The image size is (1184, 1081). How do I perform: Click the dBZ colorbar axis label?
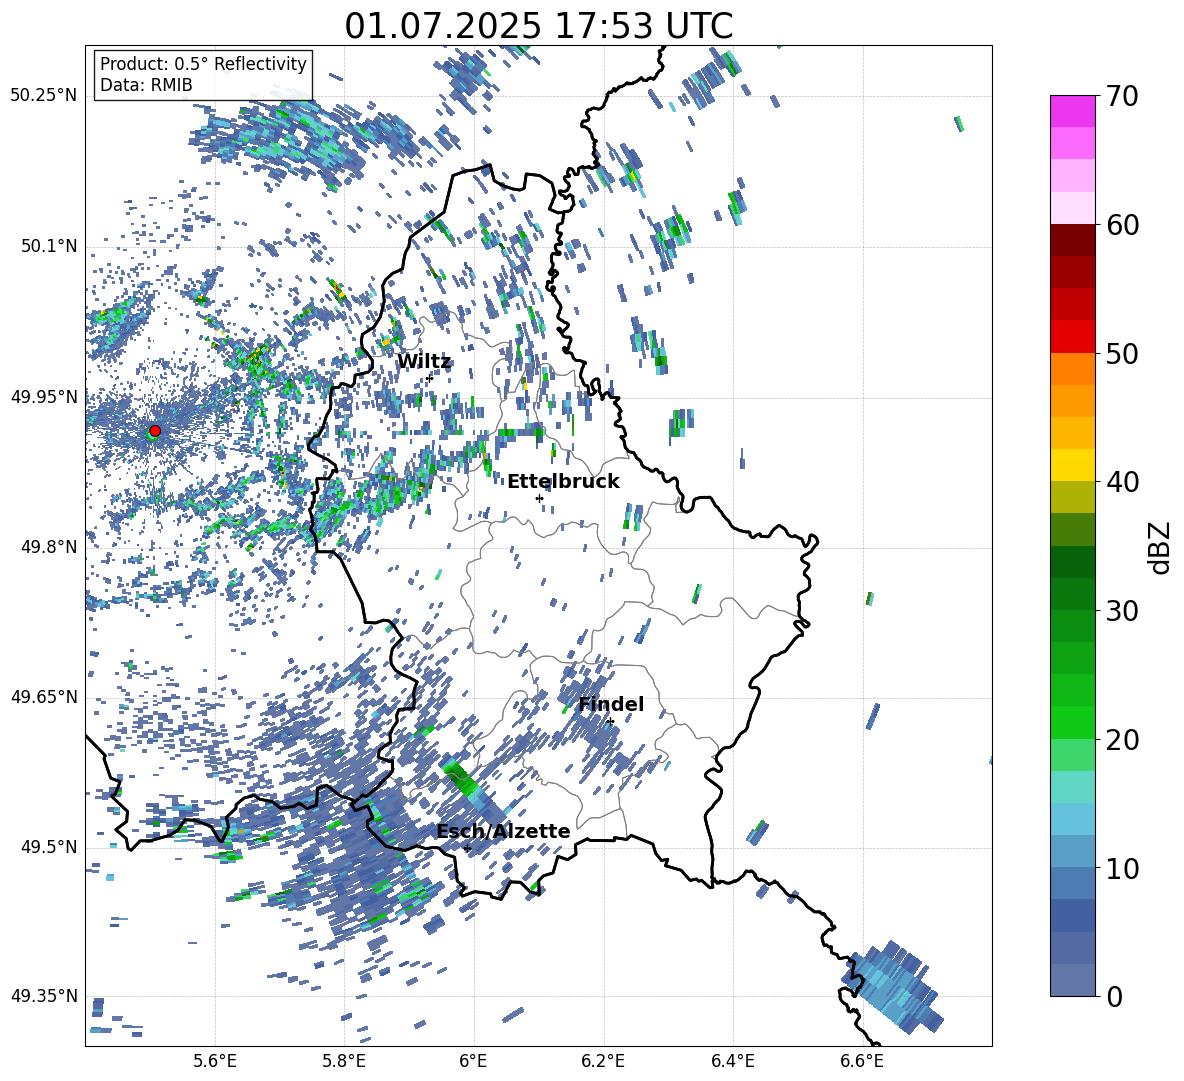[1161, 547]
